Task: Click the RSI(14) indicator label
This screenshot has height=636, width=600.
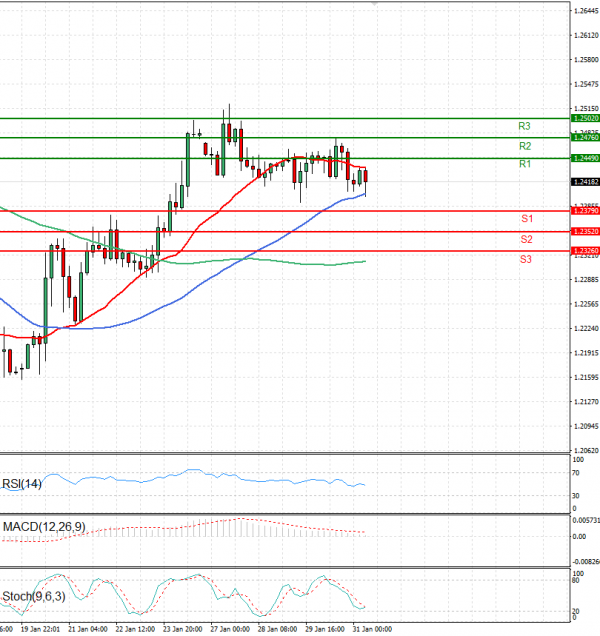Action: 22,484
